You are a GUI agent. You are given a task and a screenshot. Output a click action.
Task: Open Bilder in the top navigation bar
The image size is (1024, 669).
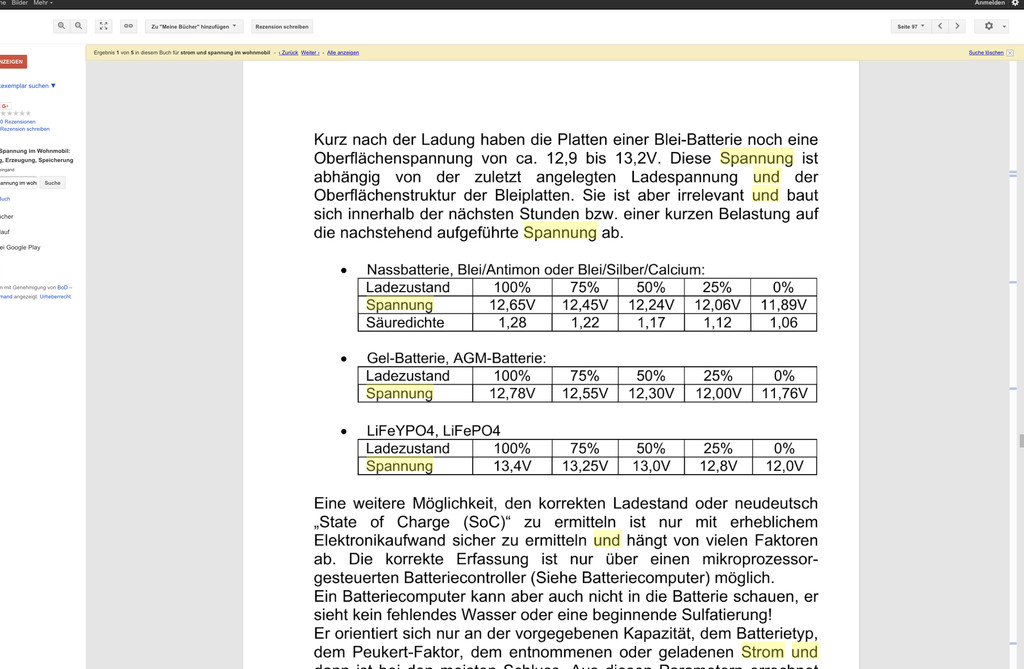coord(20,3)
